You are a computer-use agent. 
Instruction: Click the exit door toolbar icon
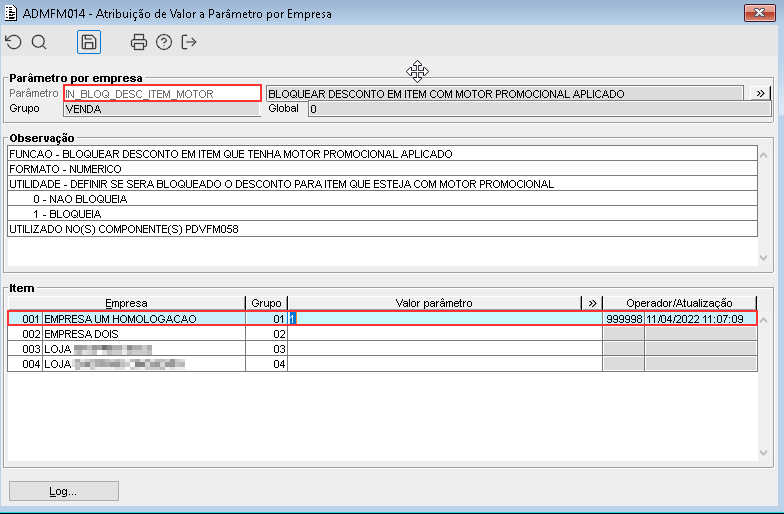pos(188,42)
